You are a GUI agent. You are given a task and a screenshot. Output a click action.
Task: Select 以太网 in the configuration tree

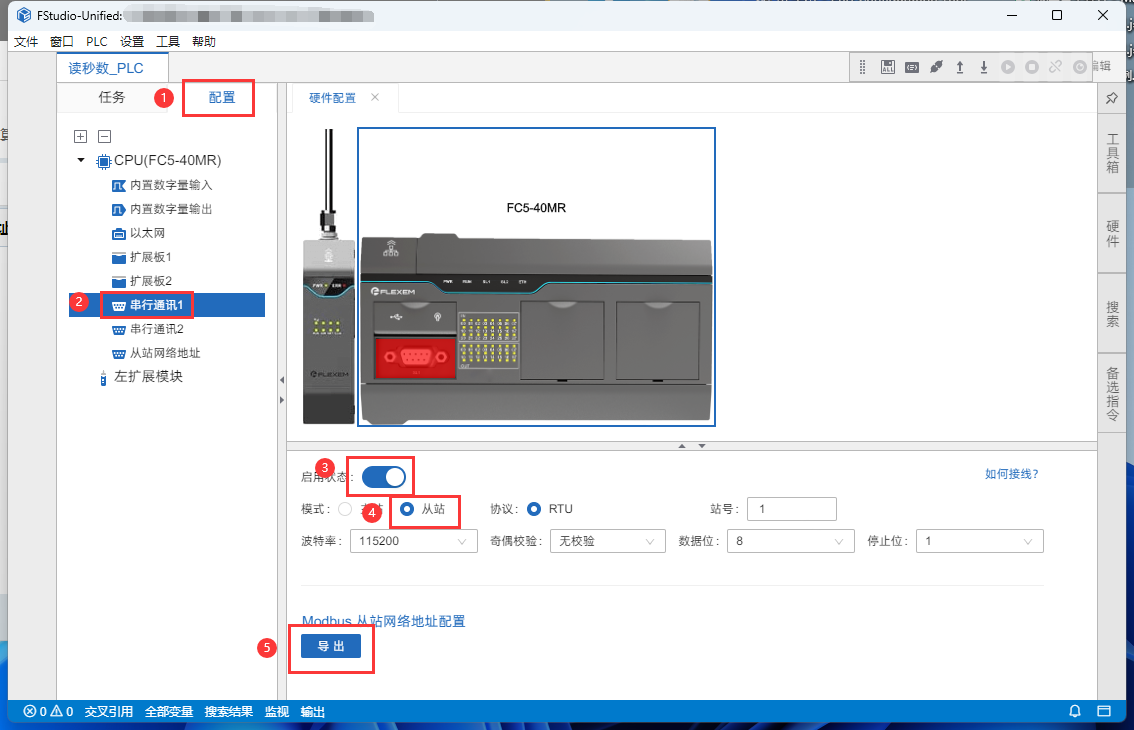click(x=147, y=233)
